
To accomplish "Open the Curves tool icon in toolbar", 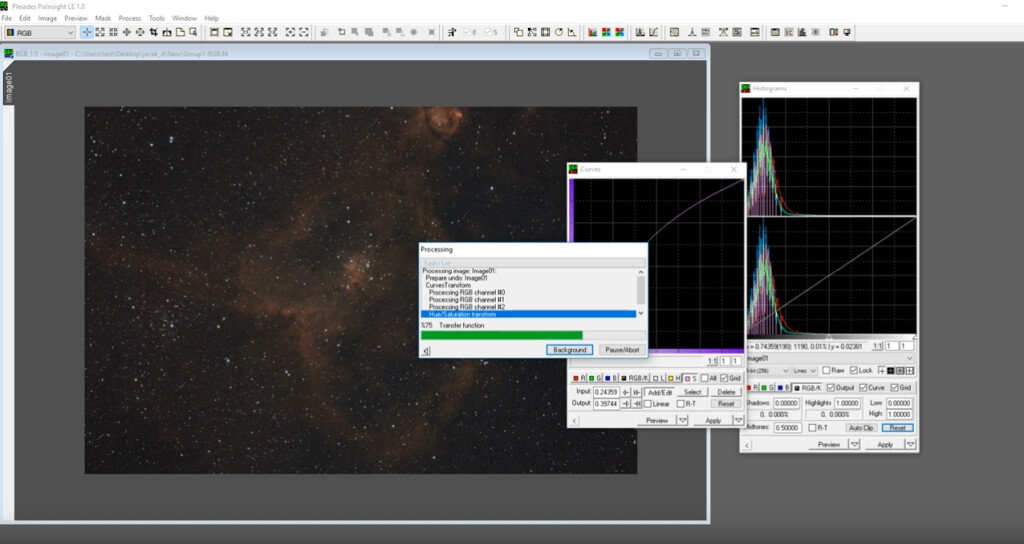I will tap(653, 32).
